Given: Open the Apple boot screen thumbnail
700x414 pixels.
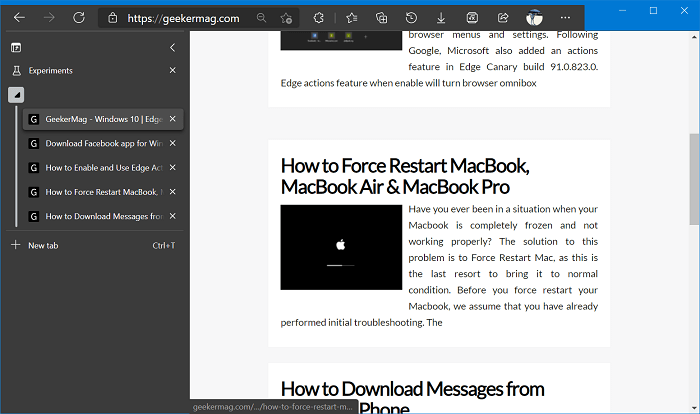Looking at the screenshot, I should click(x=341, y=247).
